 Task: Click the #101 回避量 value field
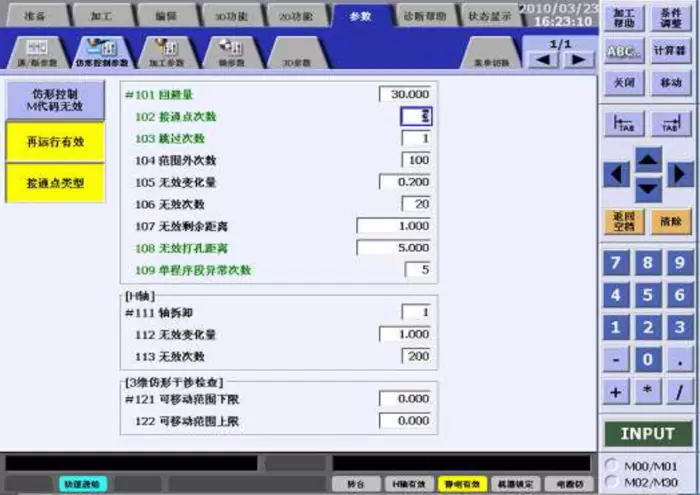(408, 94)
